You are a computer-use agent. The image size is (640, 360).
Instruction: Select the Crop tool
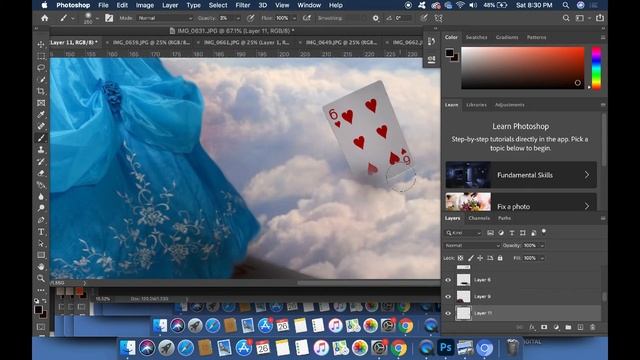(x=41, y=91)
